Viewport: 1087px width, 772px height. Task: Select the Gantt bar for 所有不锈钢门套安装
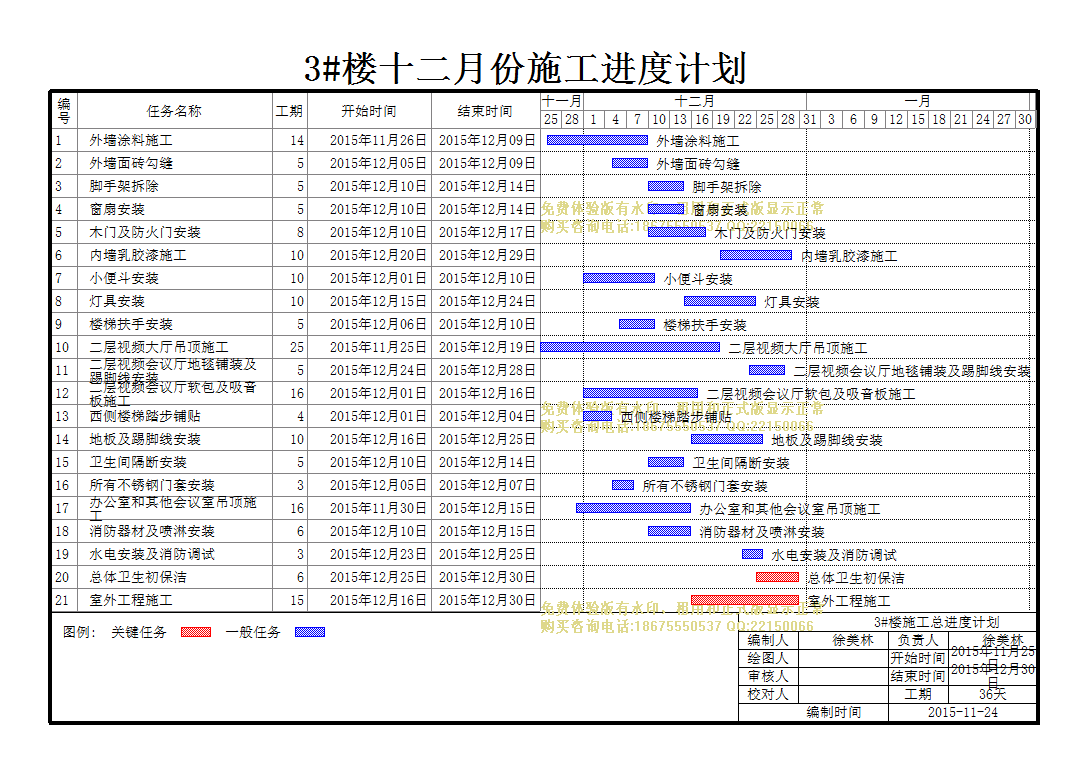623,485
